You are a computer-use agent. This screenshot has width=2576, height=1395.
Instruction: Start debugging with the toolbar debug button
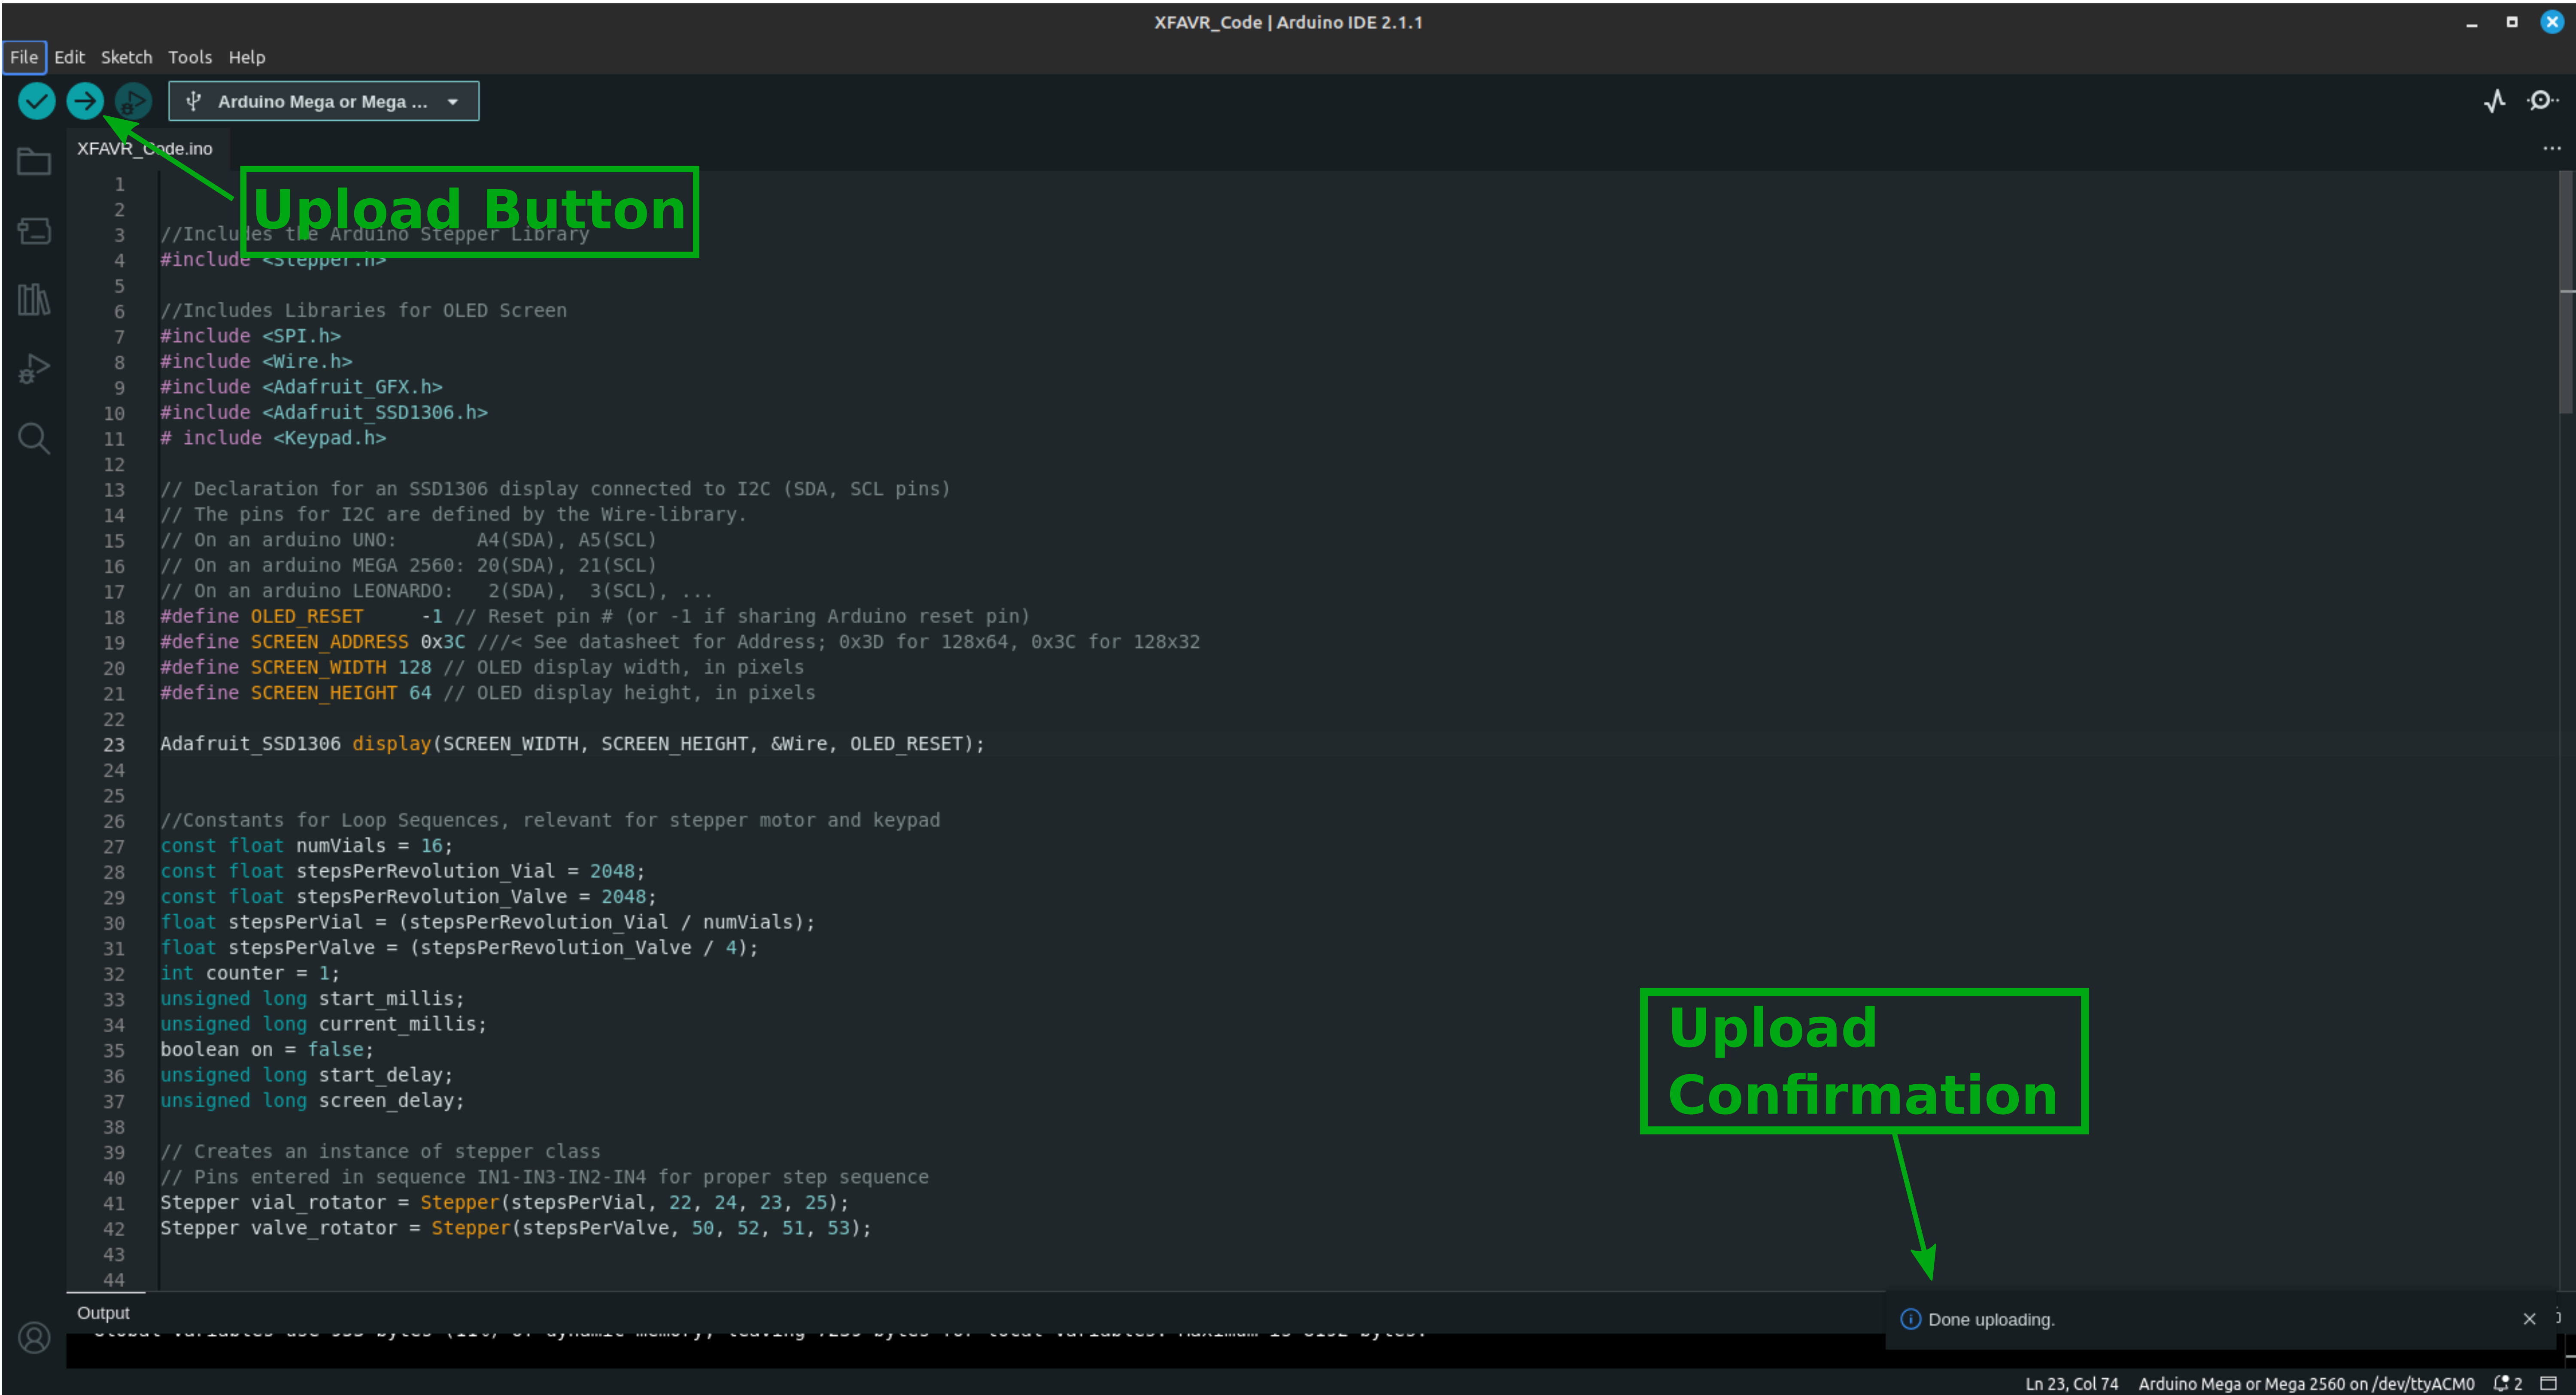pos(133,101)
